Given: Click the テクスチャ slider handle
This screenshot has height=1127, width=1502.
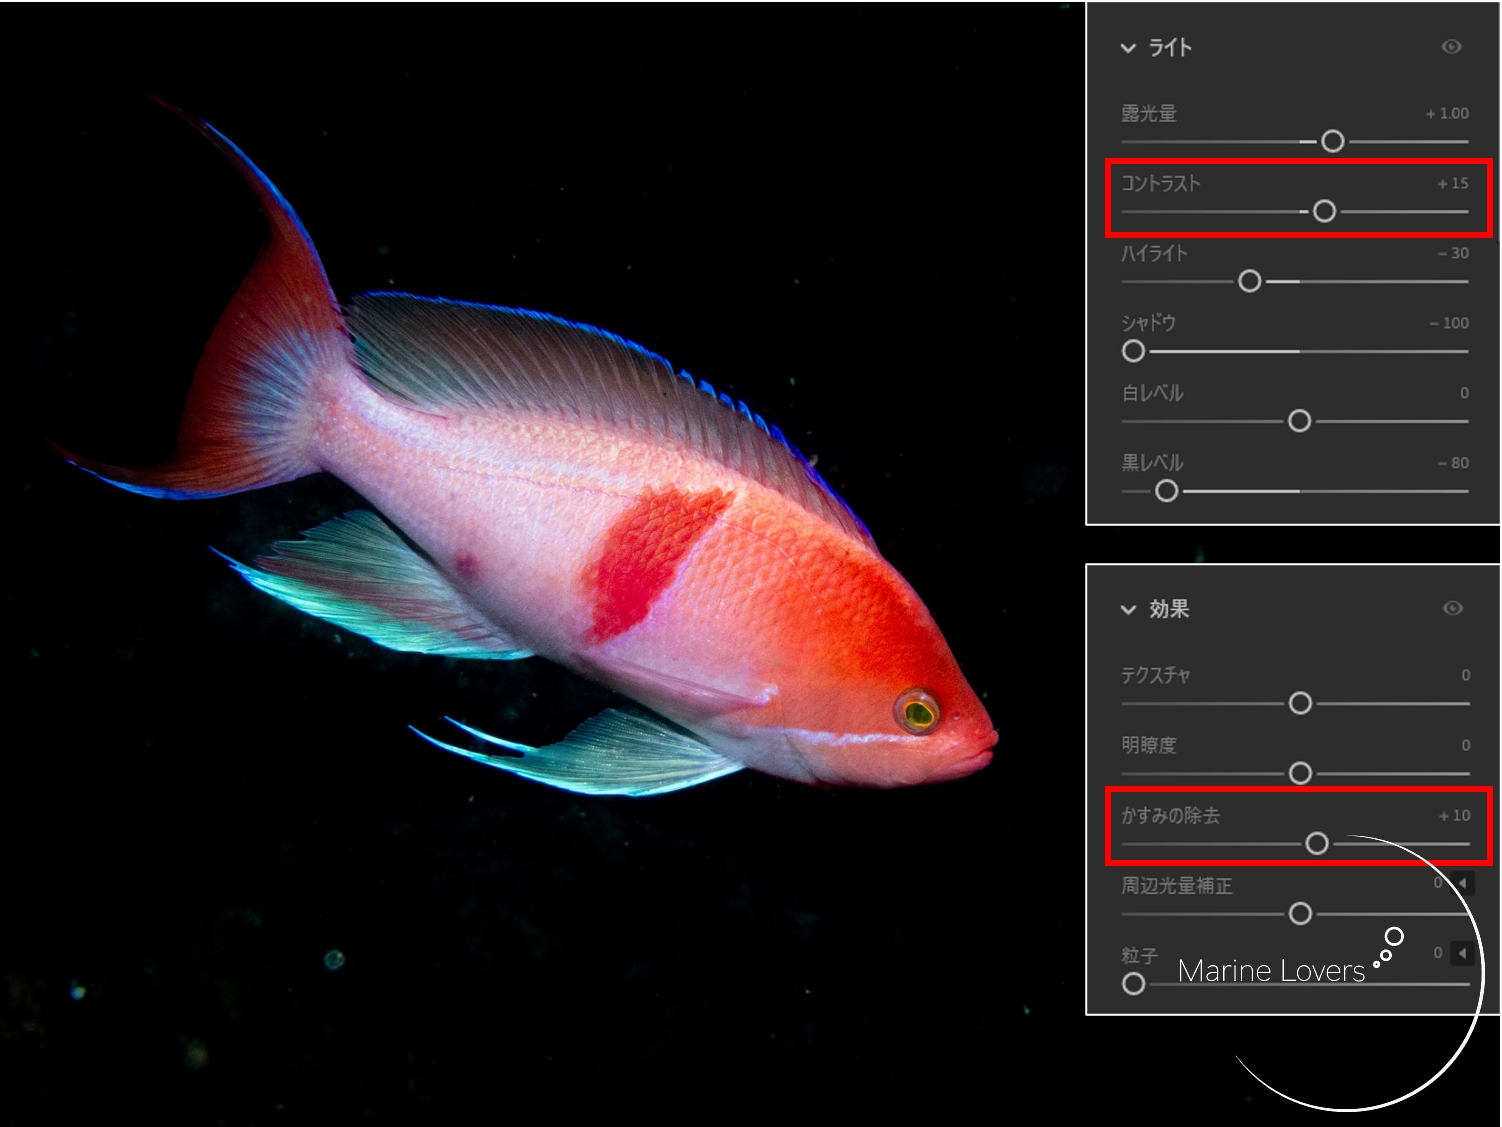Looking at the screenshot, I should tap(1300, 704).
